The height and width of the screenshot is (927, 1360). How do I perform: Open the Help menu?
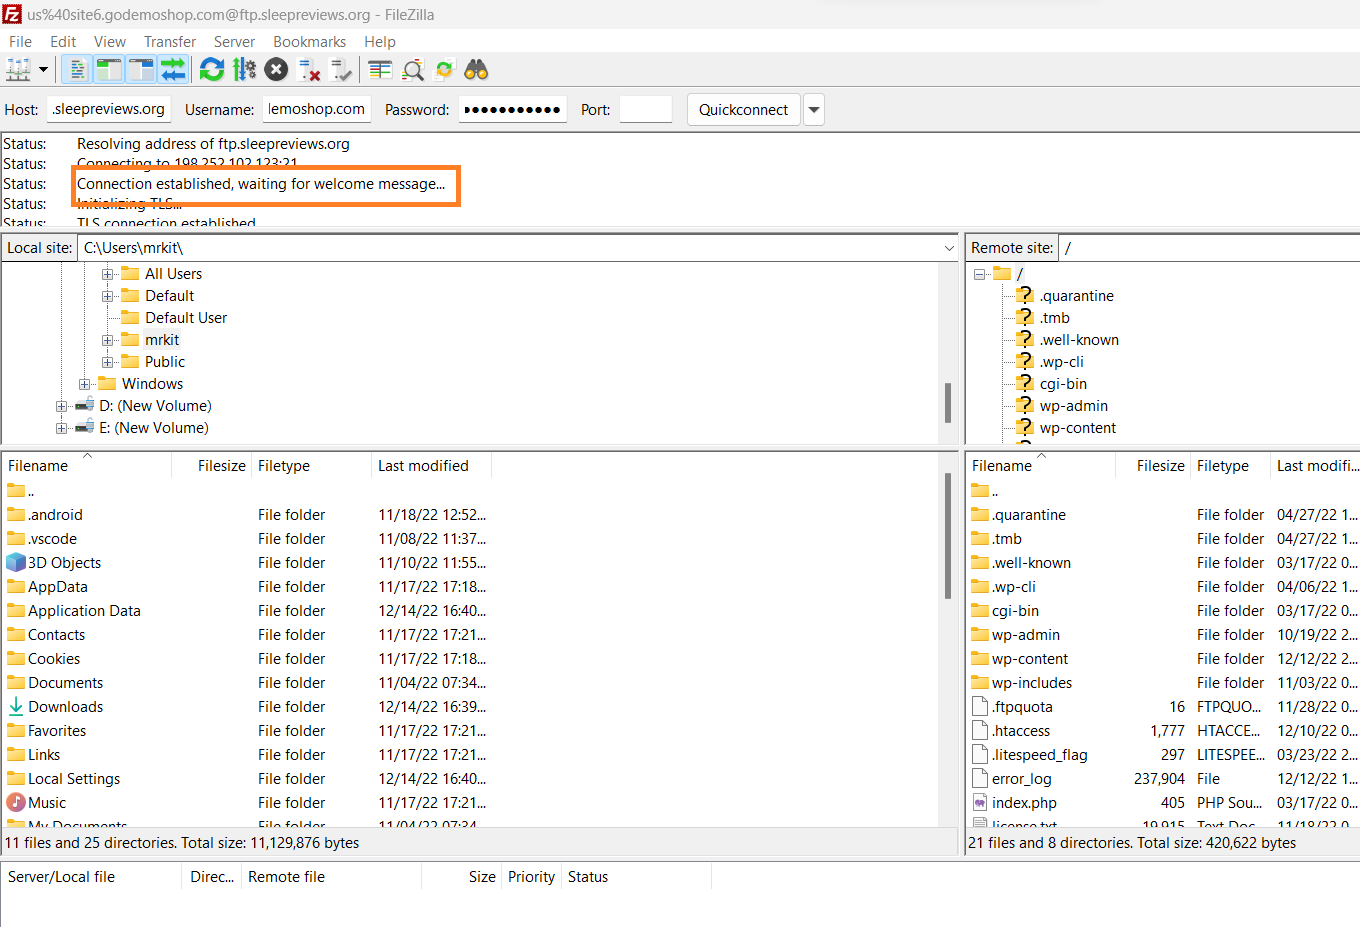point(380,42)
